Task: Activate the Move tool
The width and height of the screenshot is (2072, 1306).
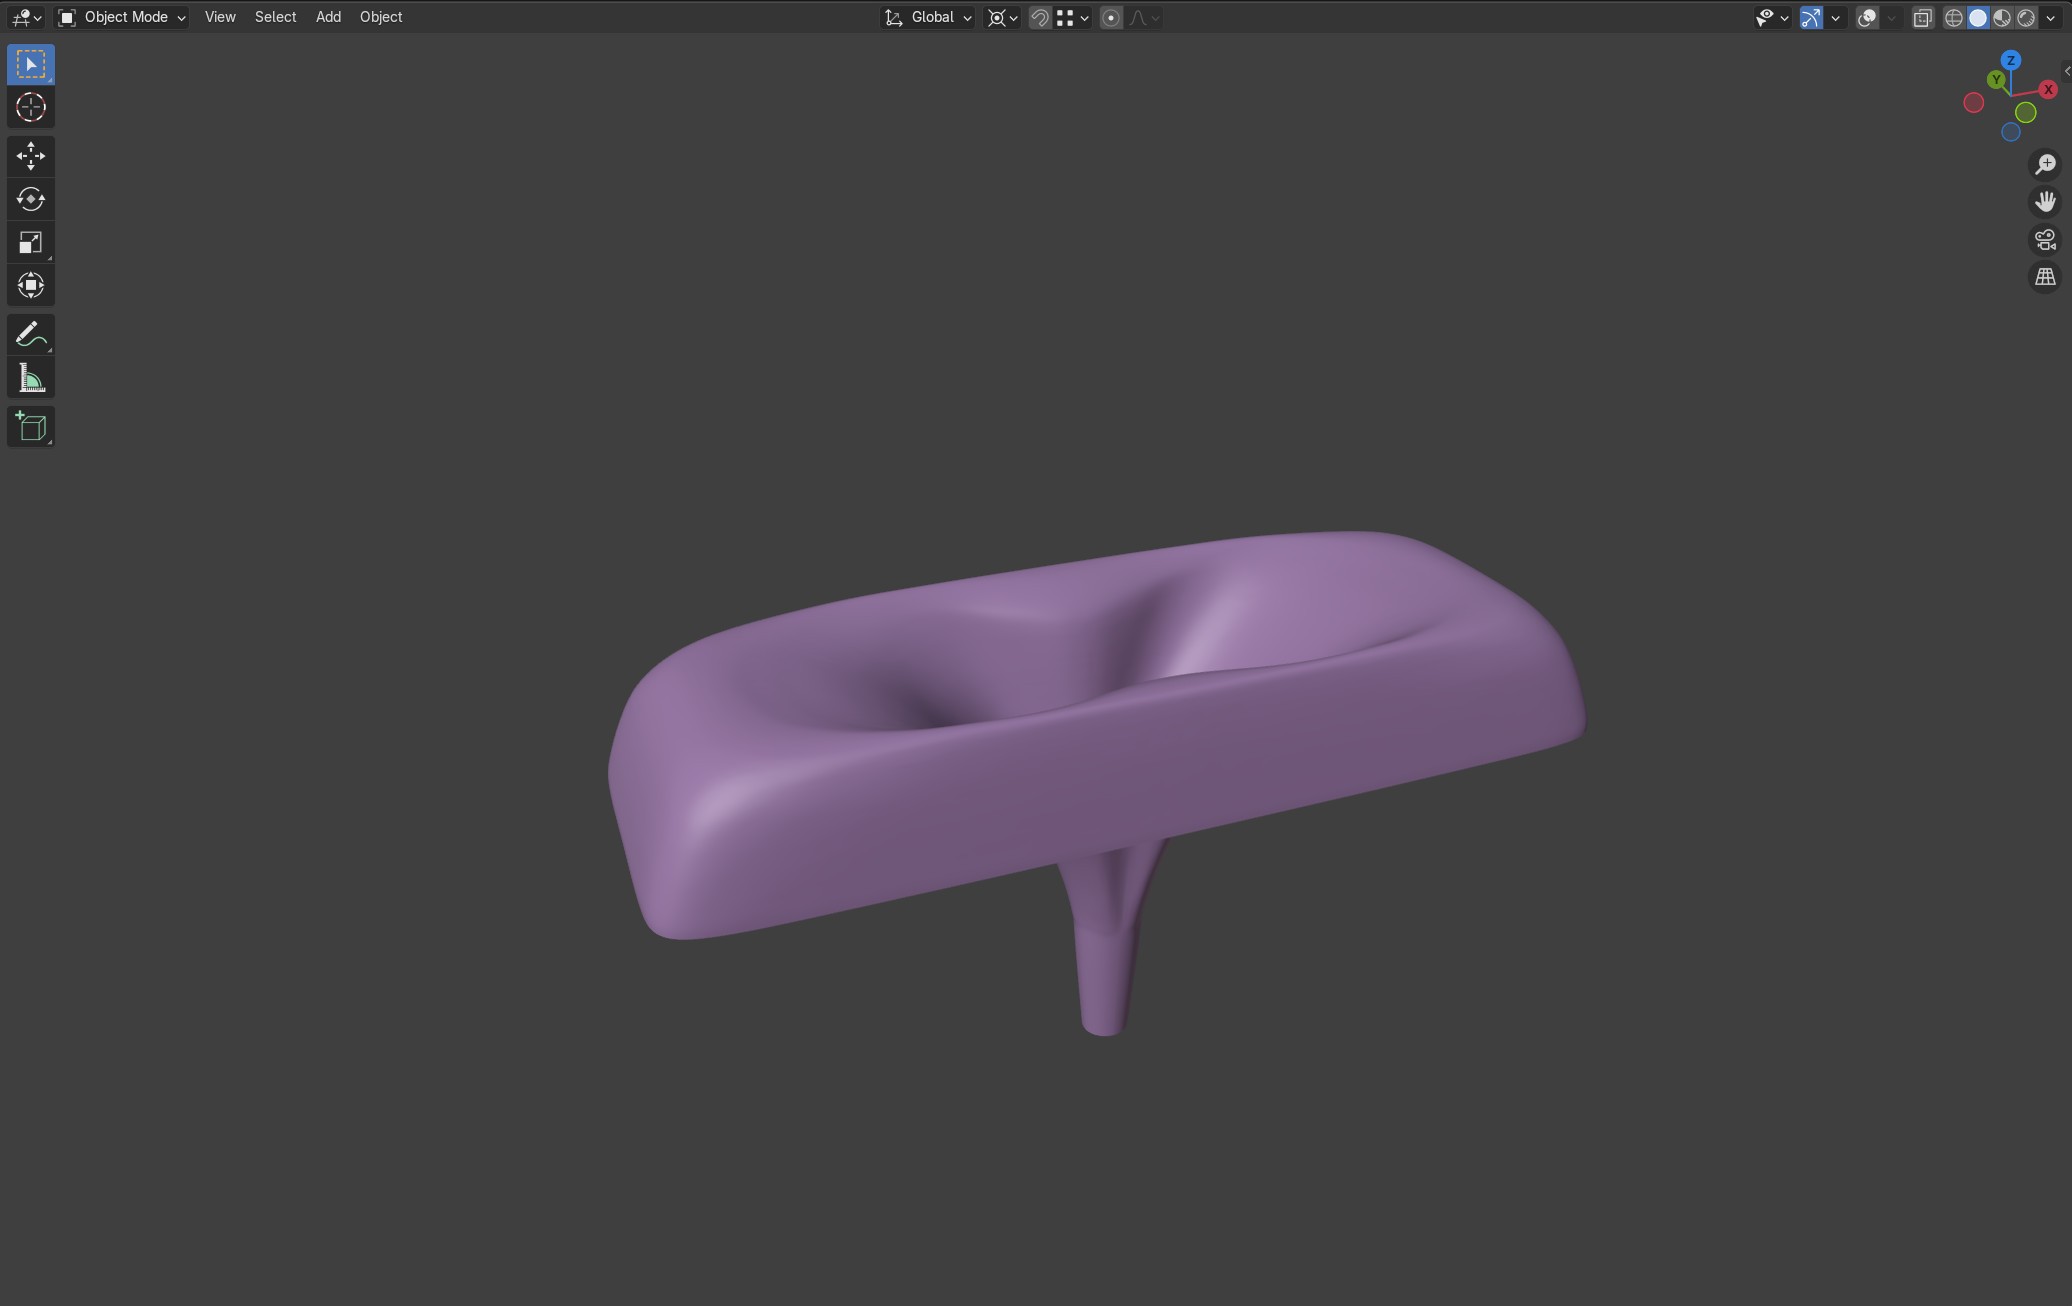Action: point(30,156)
